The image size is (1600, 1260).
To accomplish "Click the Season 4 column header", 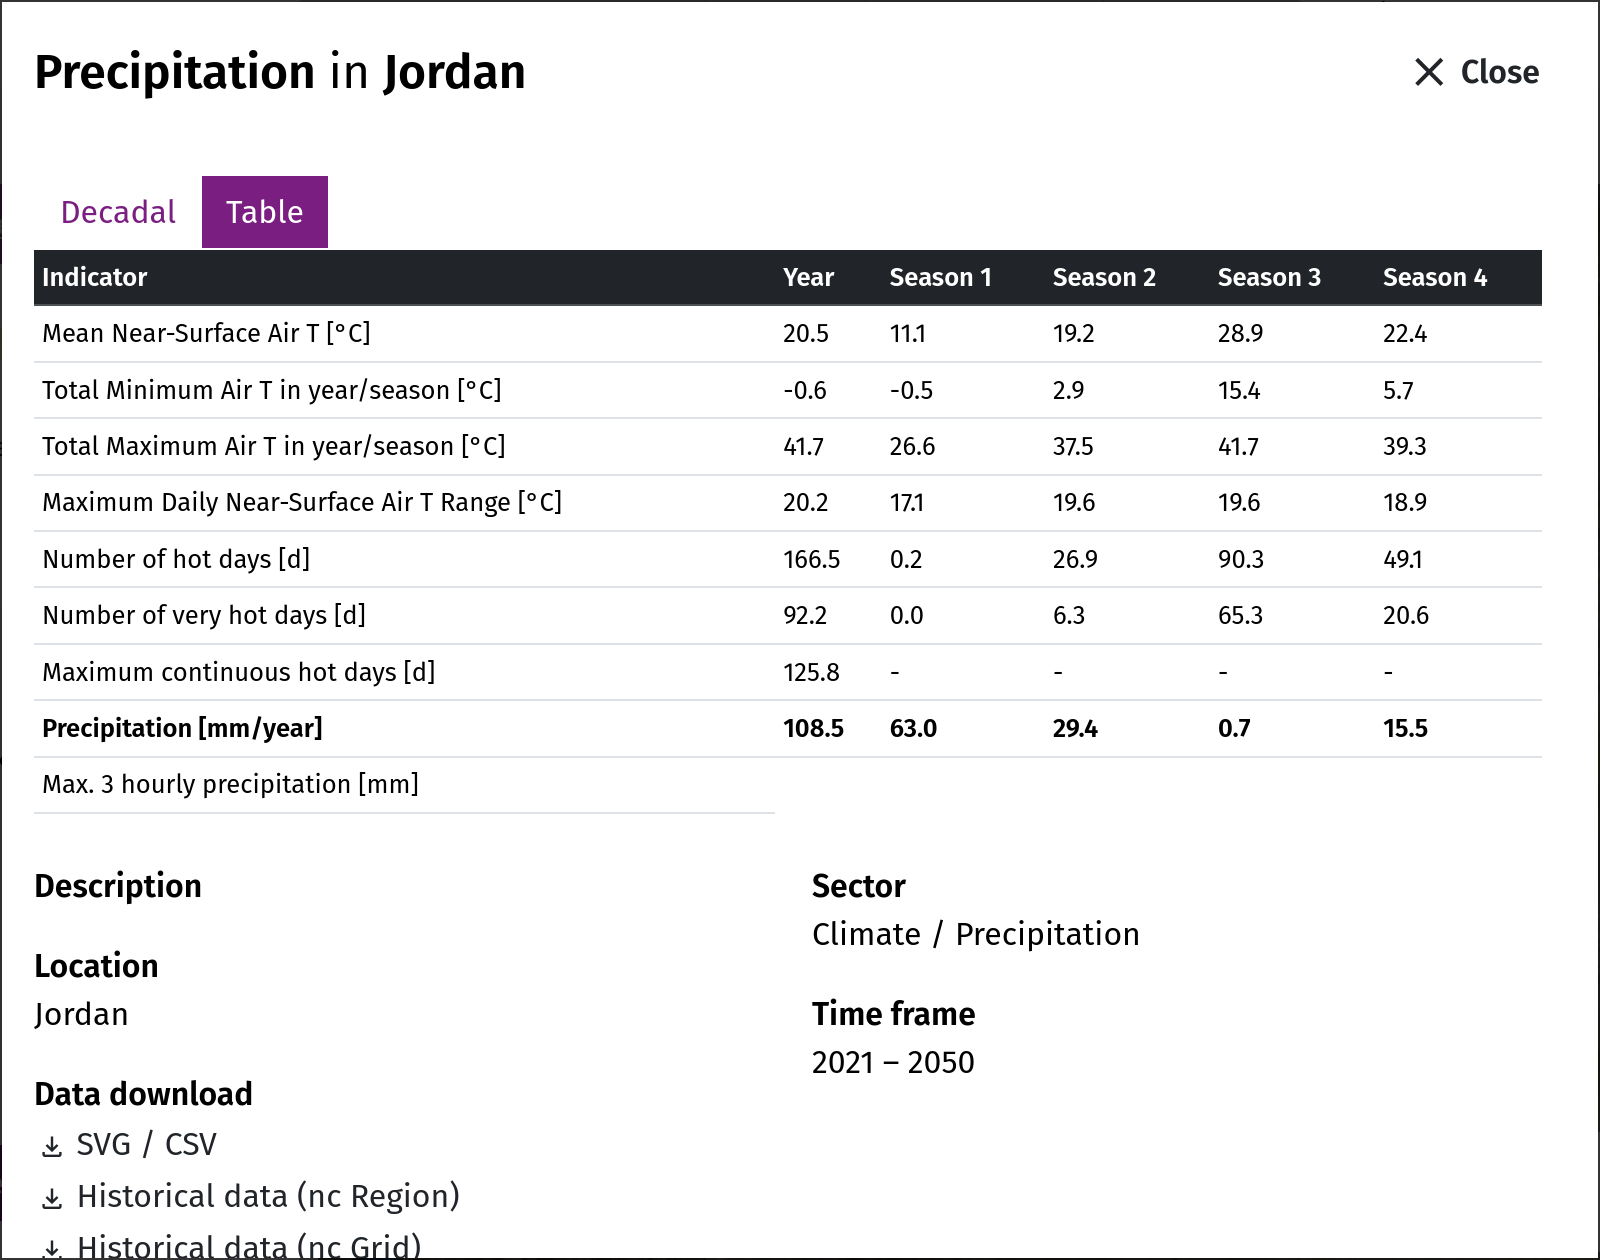I will pyautogui.click(x=1435, y=277).
